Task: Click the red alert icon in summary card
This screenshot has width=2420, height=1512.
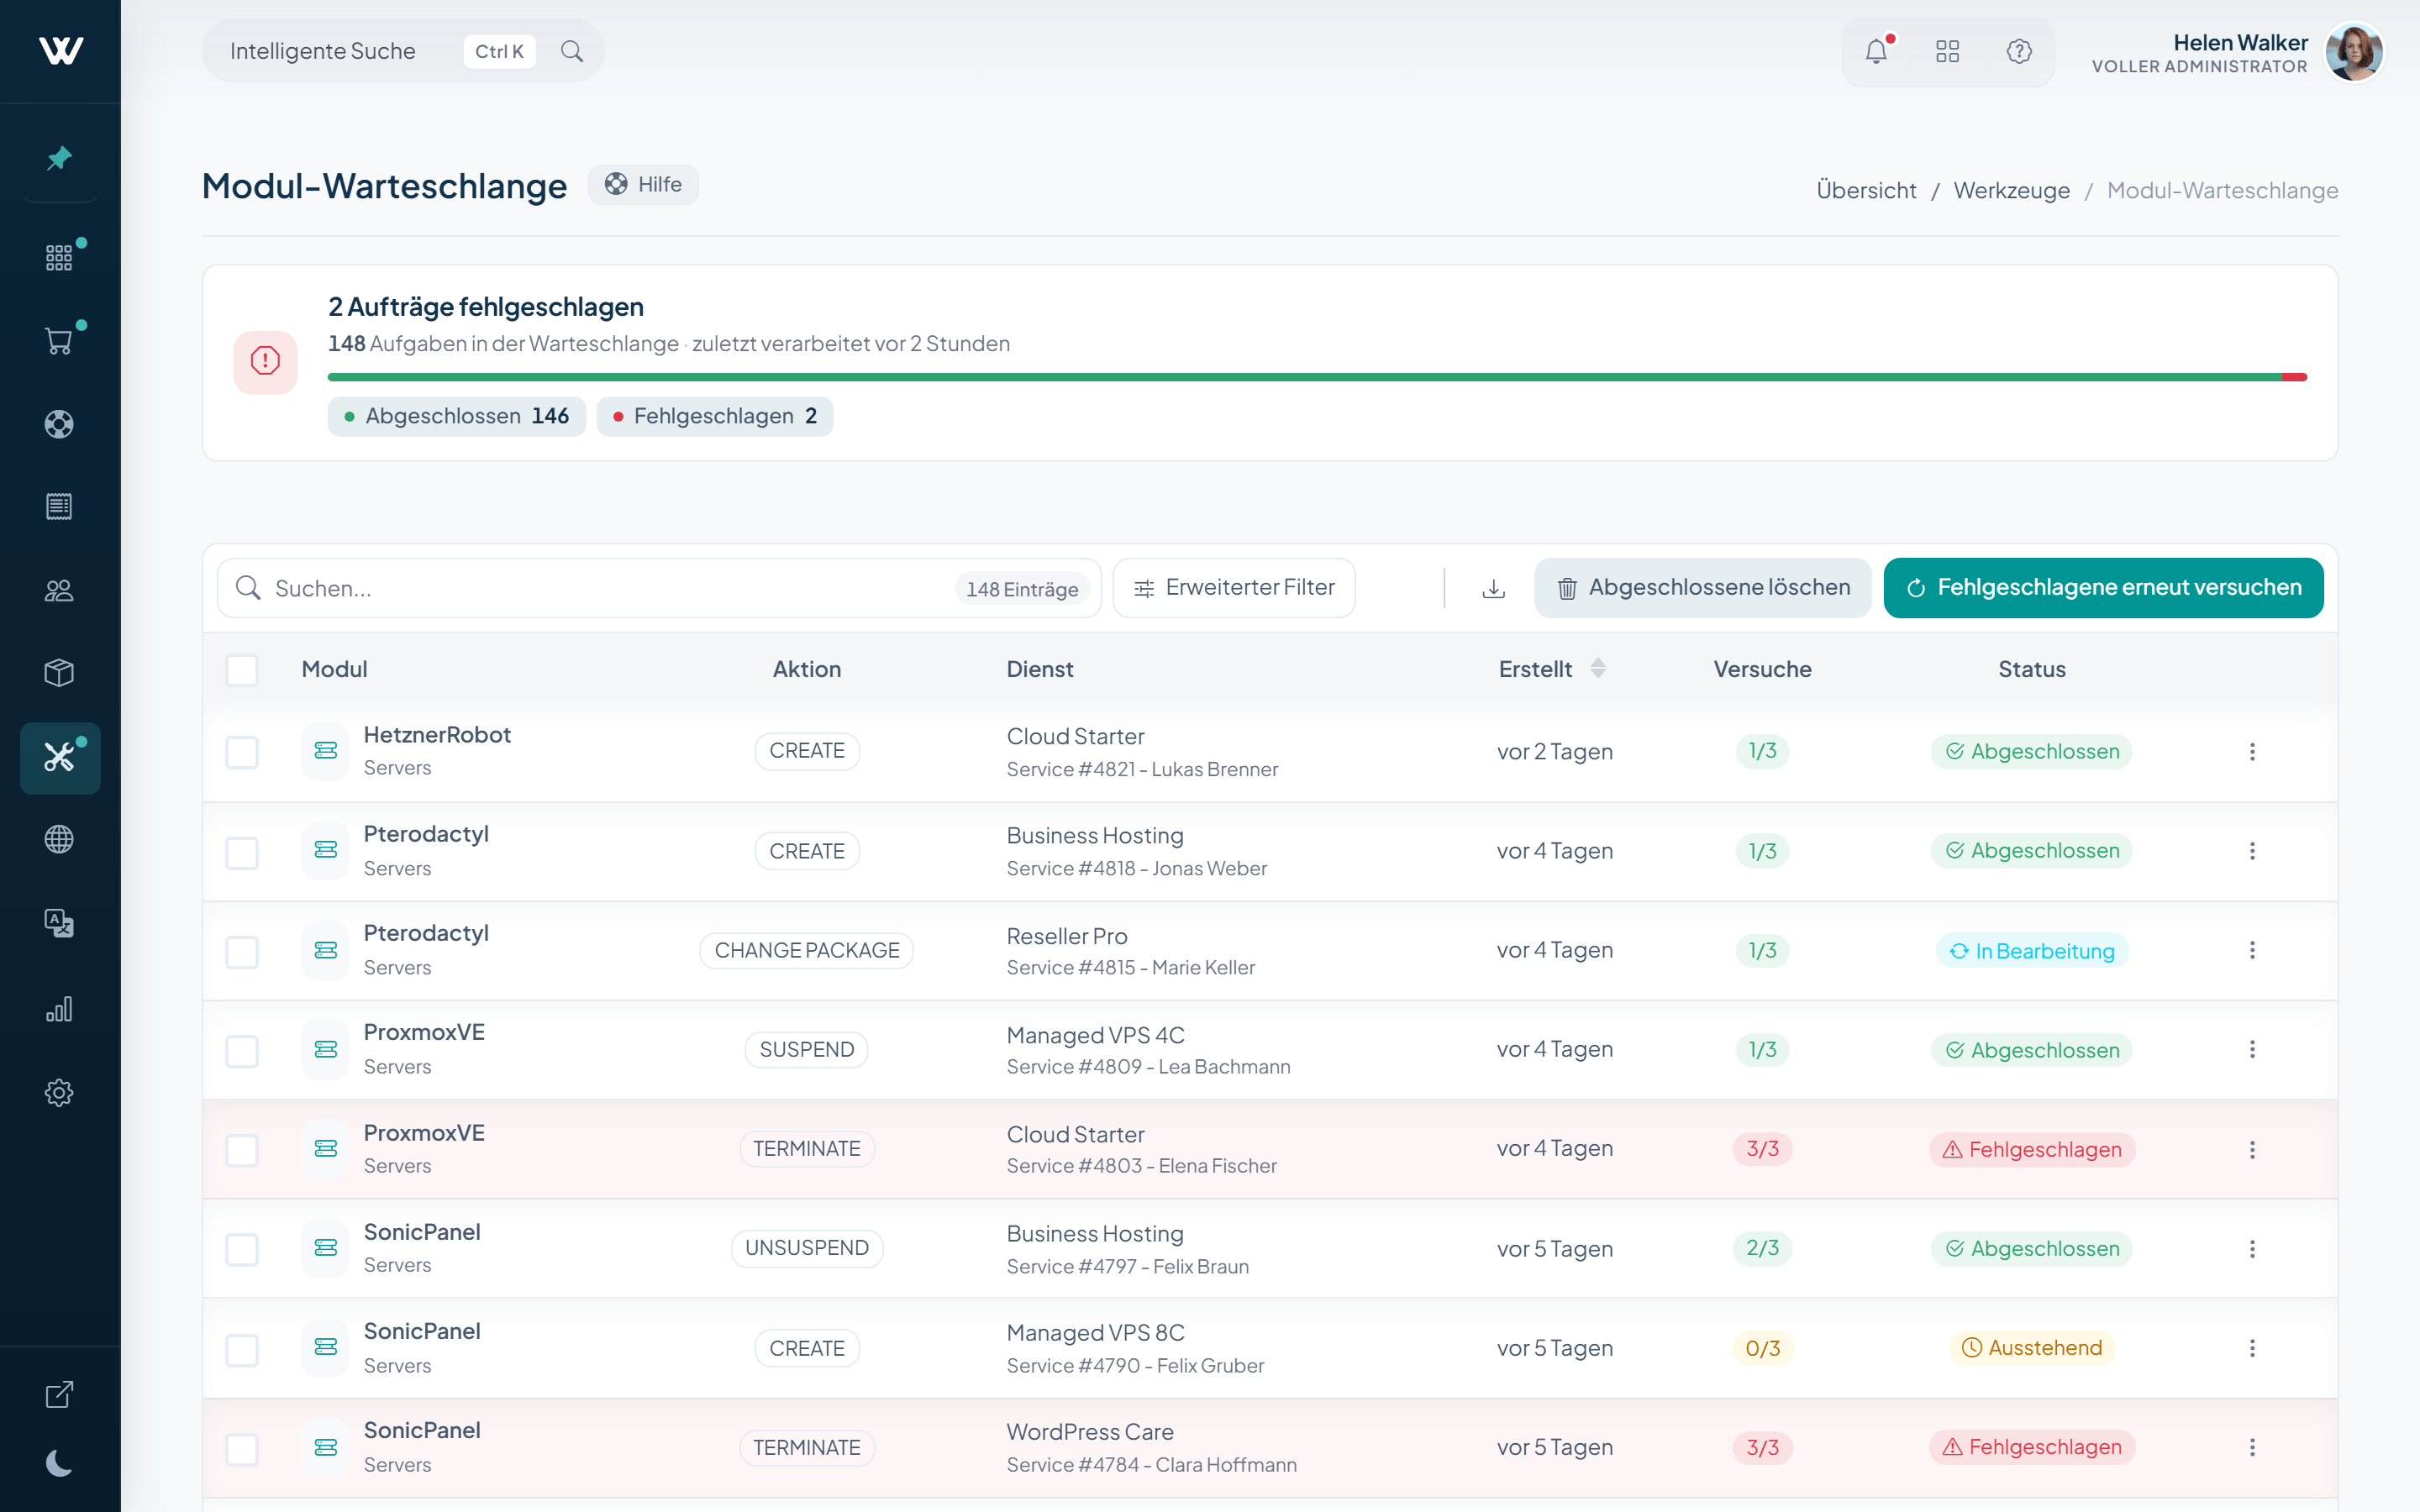Action: (265, 361)
